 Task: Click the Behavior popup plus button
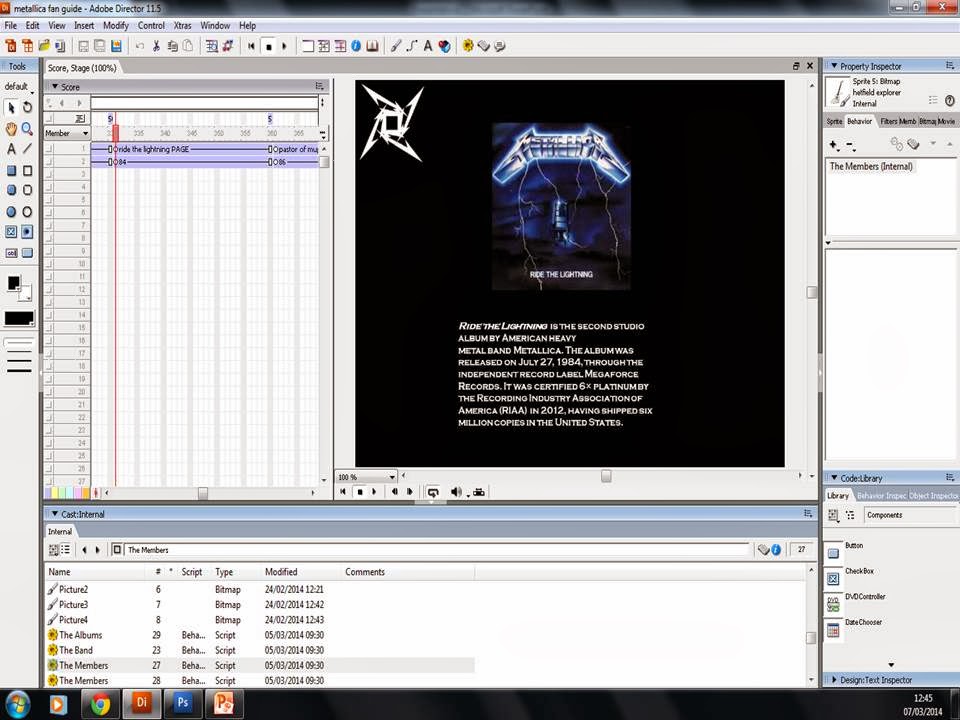(834, 145)
